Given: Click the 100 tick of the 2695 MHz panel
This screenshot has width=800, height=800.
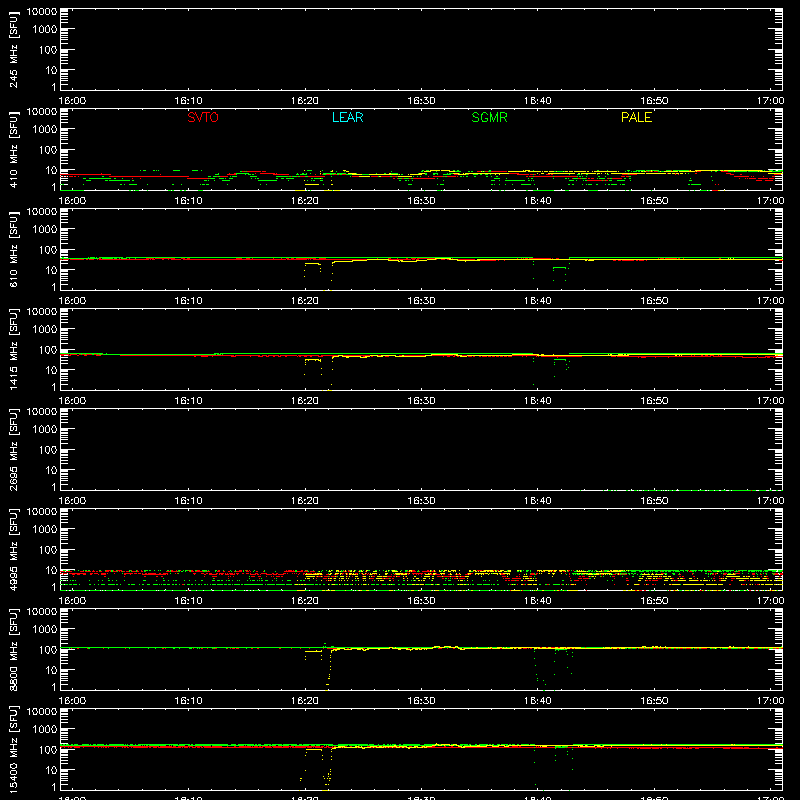Looking at the screenshot, I should coord(48,450).
